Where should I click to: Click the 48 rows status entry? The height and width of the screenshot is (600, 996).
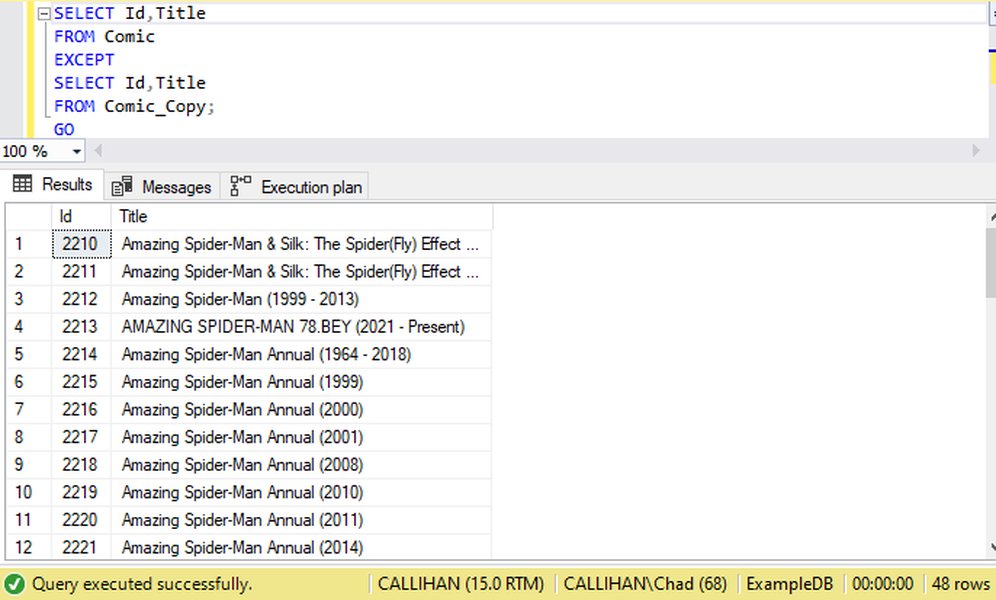point(960,583)
